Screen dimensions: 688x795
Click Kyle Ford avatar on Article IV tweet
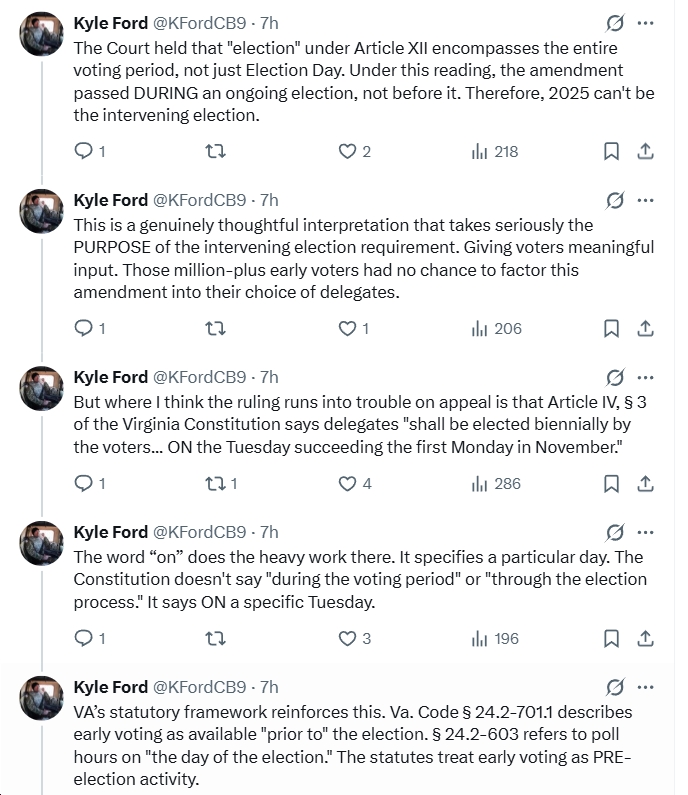coord(42,388)
